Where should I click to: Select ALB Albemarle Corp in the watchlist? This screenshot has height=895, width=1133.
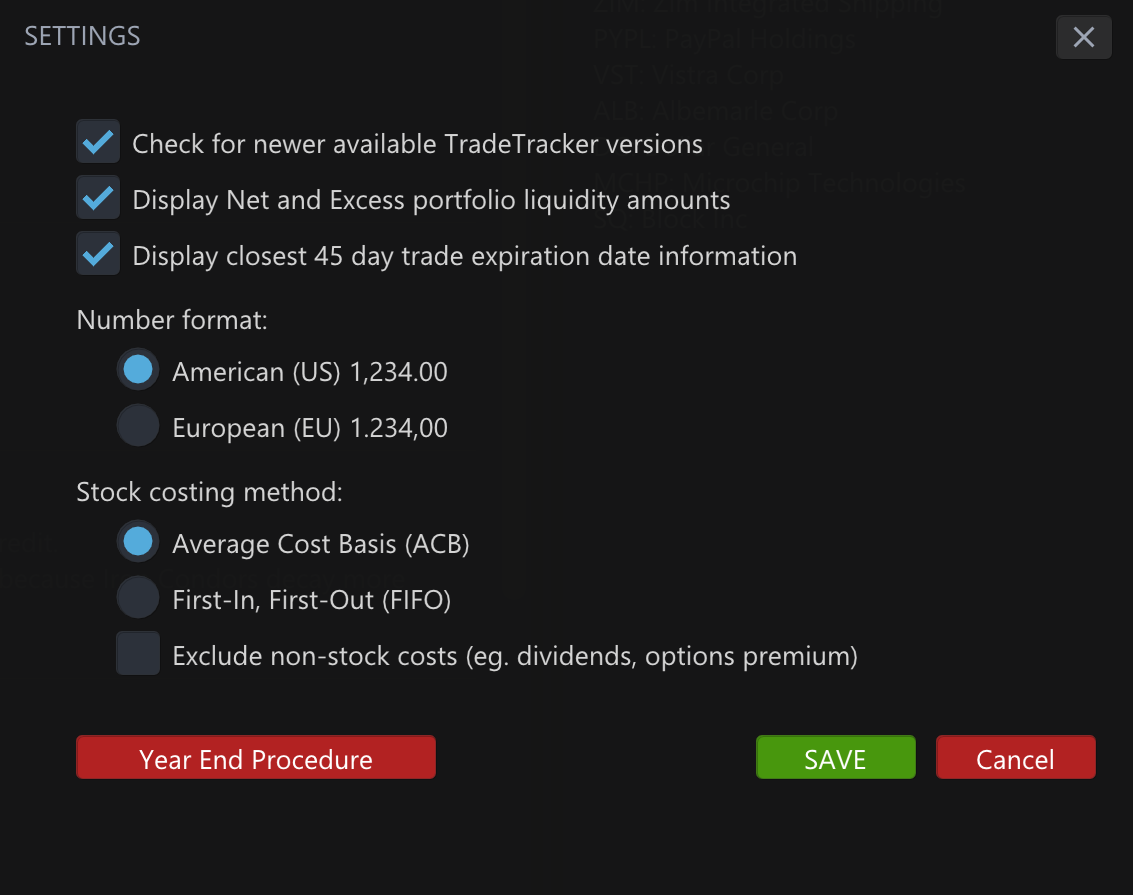(x=714, y=111)
